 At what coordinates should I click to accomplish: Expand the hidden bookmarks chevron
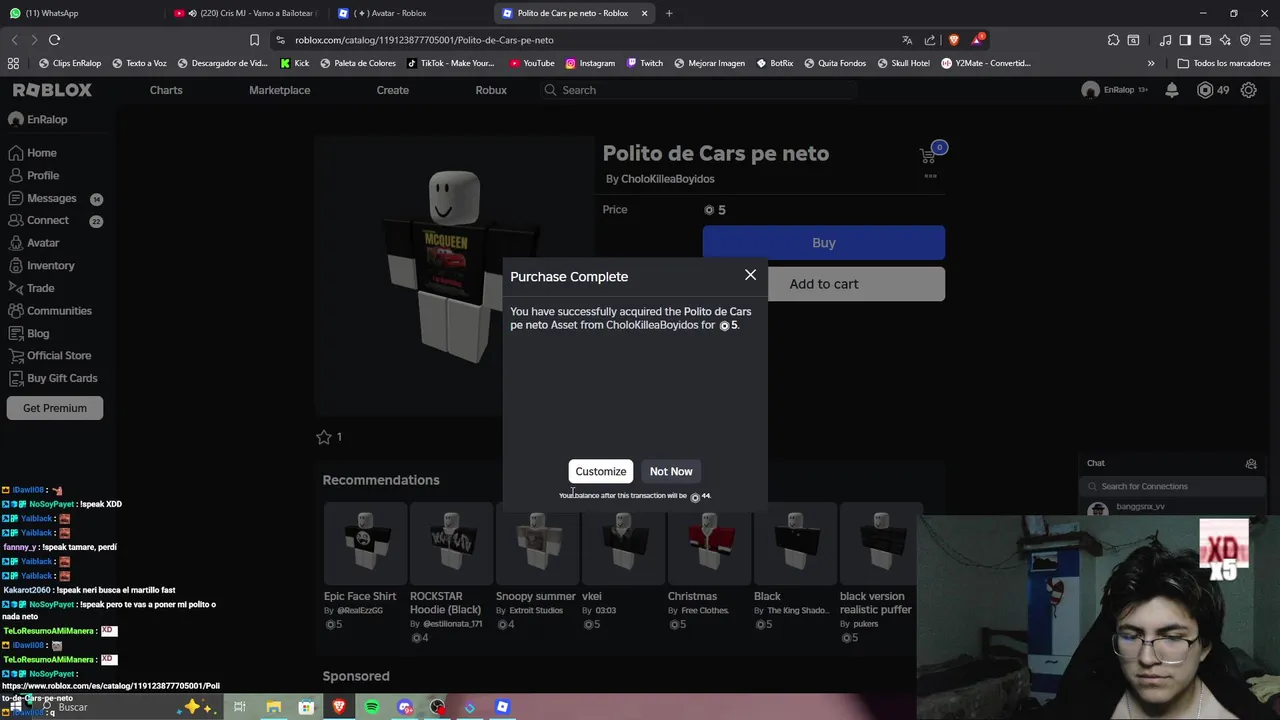(x=1151, y=63)
